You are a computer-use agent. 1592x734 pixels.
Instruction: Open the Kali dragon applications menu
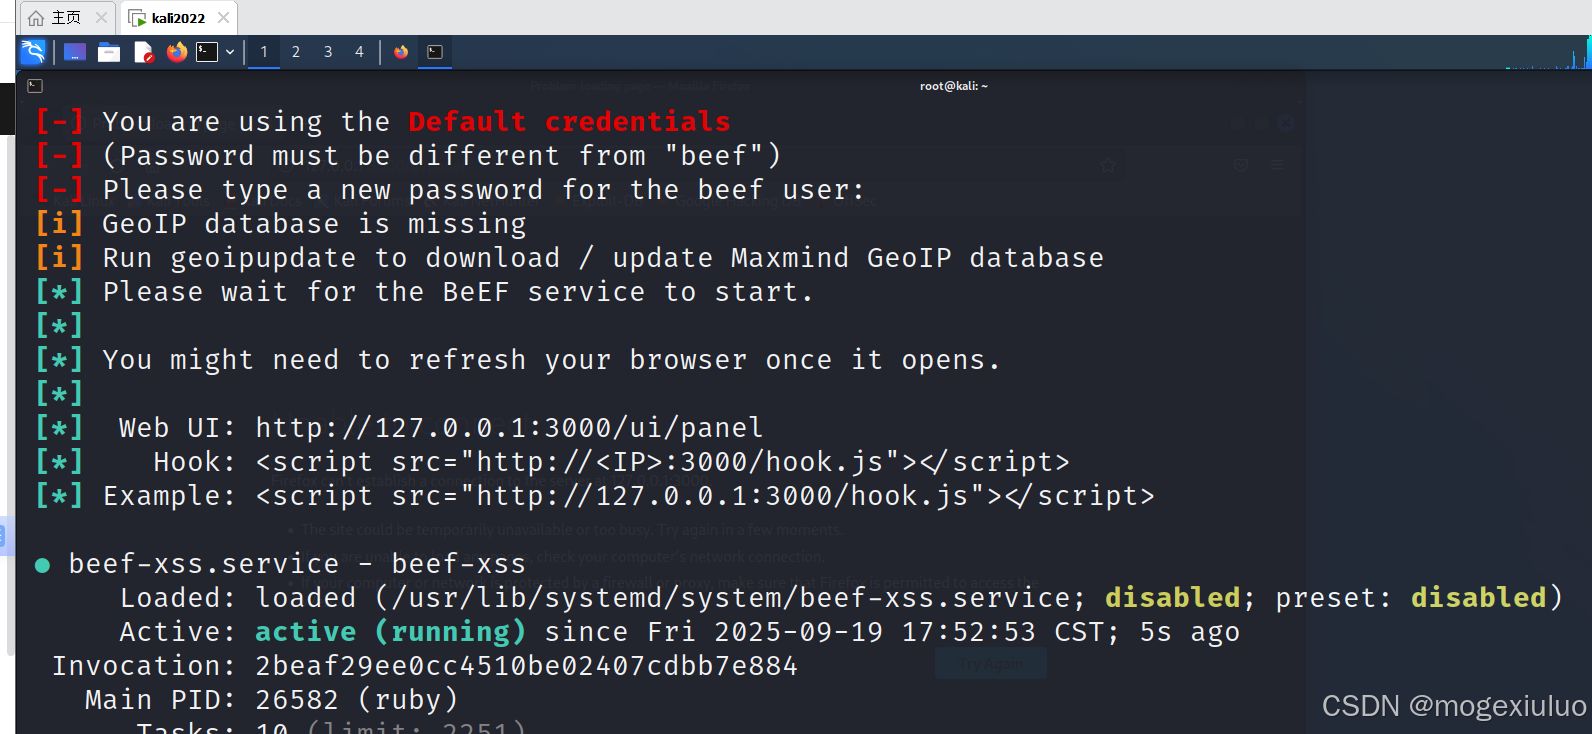coord(33,52)
